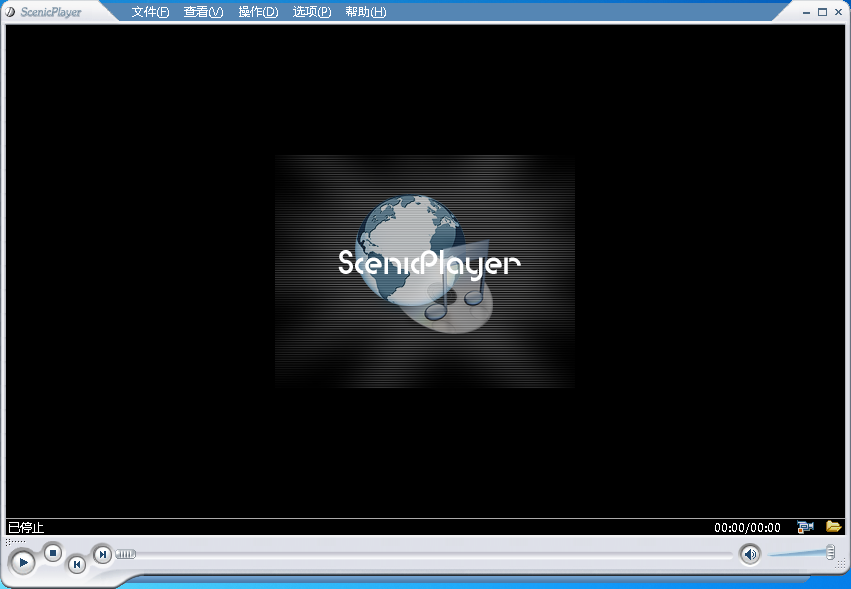
Task: Click the Stop playback button
Action: (x=53, y=553)
